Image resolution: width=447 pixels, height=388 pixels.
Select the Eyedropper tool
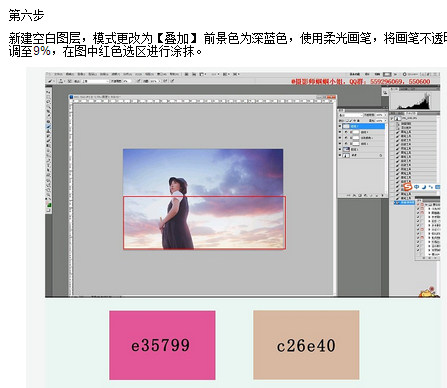49,115
